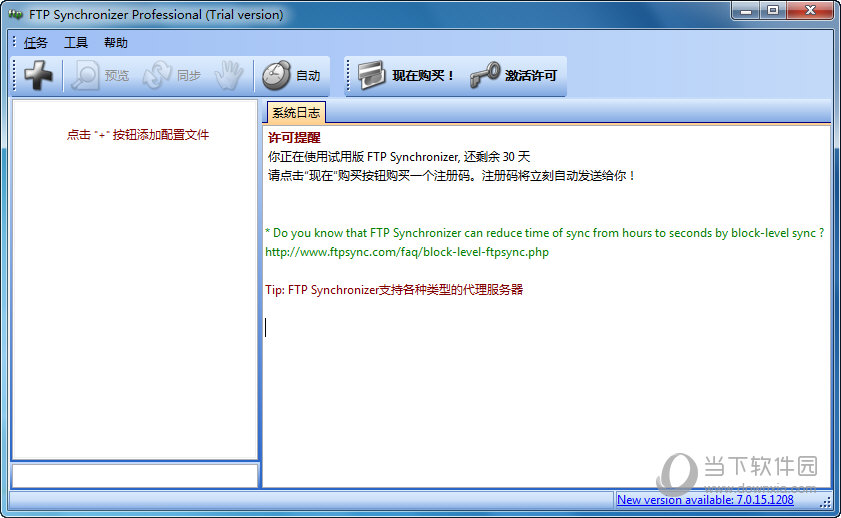Click the trial days remaining line

[399, 157]
